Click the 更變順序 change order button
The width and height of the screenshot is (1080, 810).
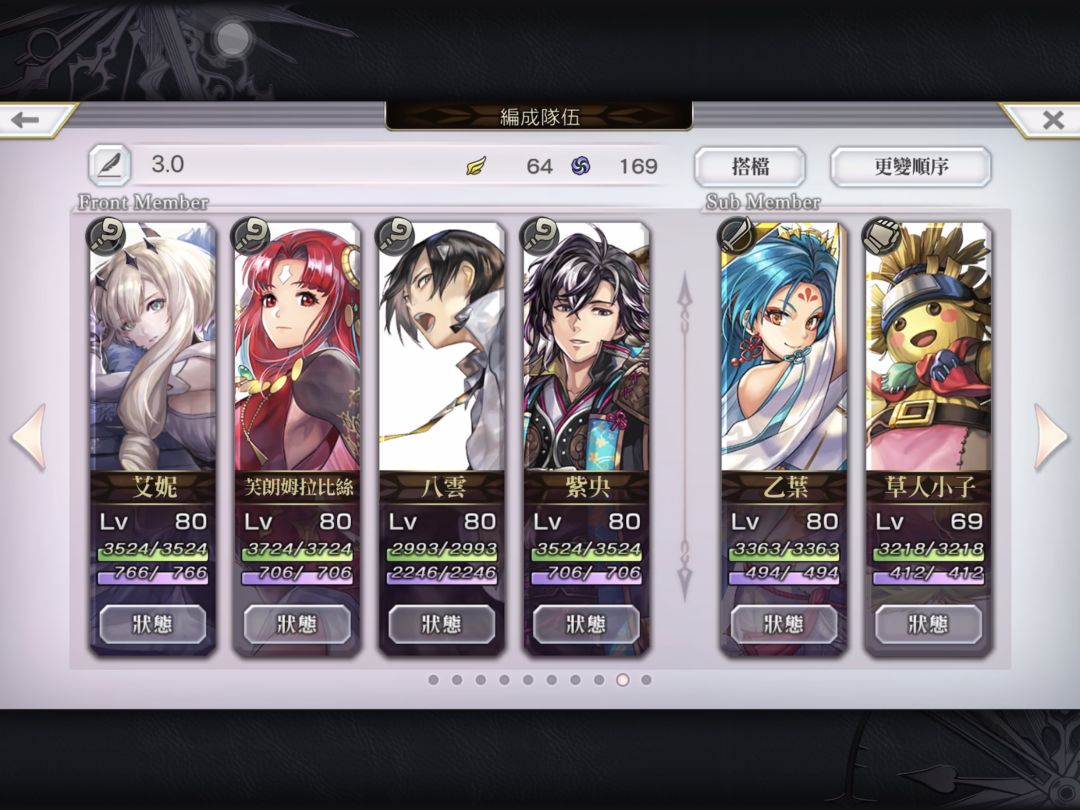pos(911,166)
